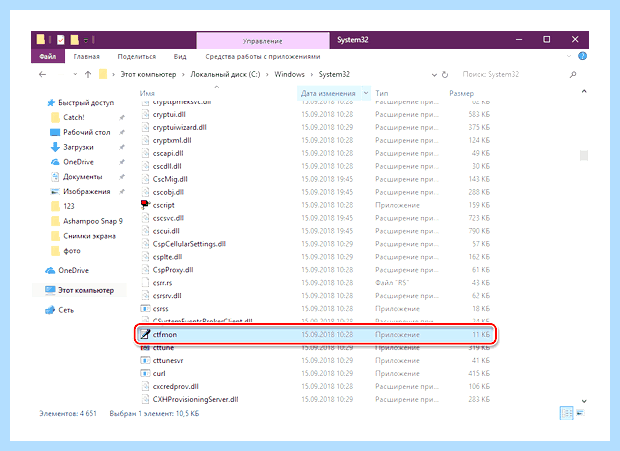Click Этот компьютер in the address bar

point(148,74)
